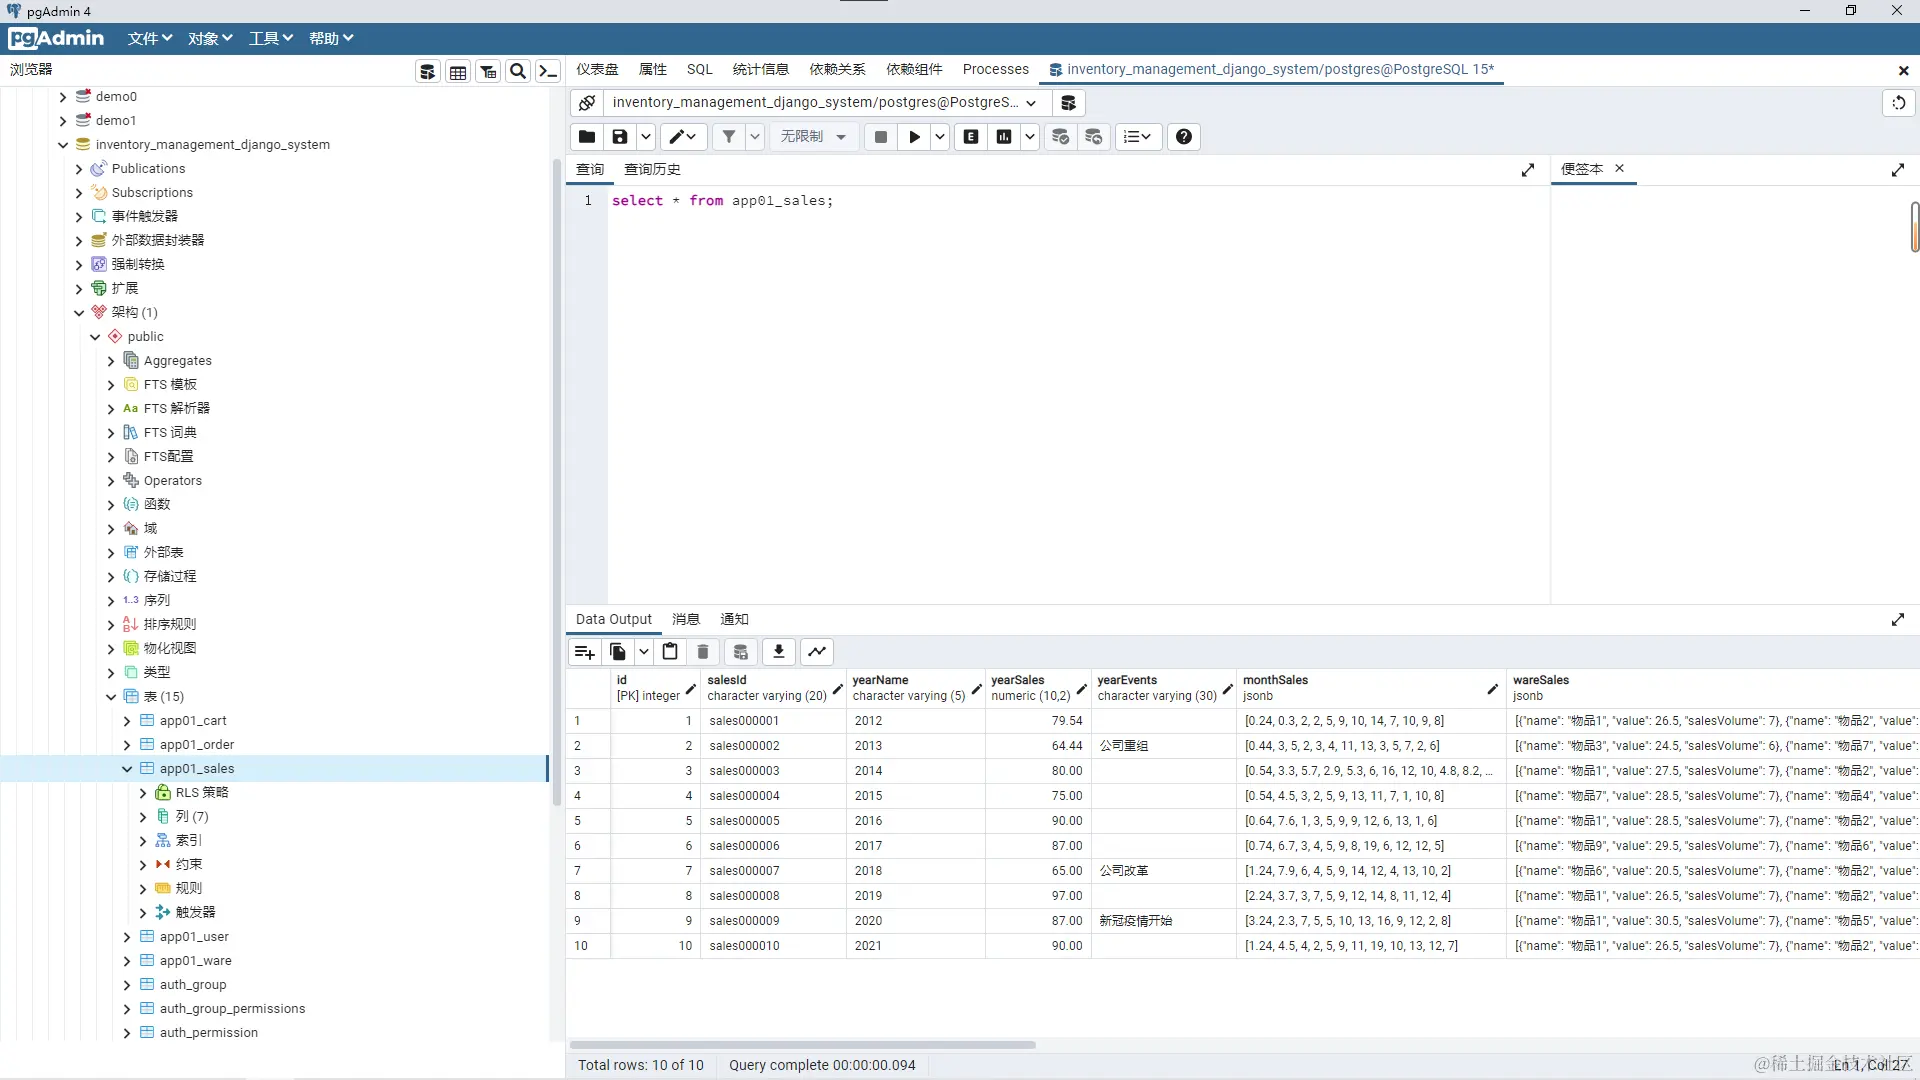Switch to the 查询历史 tab
This screenshot has width=1920, height=1080.
(x=652, y=170)
